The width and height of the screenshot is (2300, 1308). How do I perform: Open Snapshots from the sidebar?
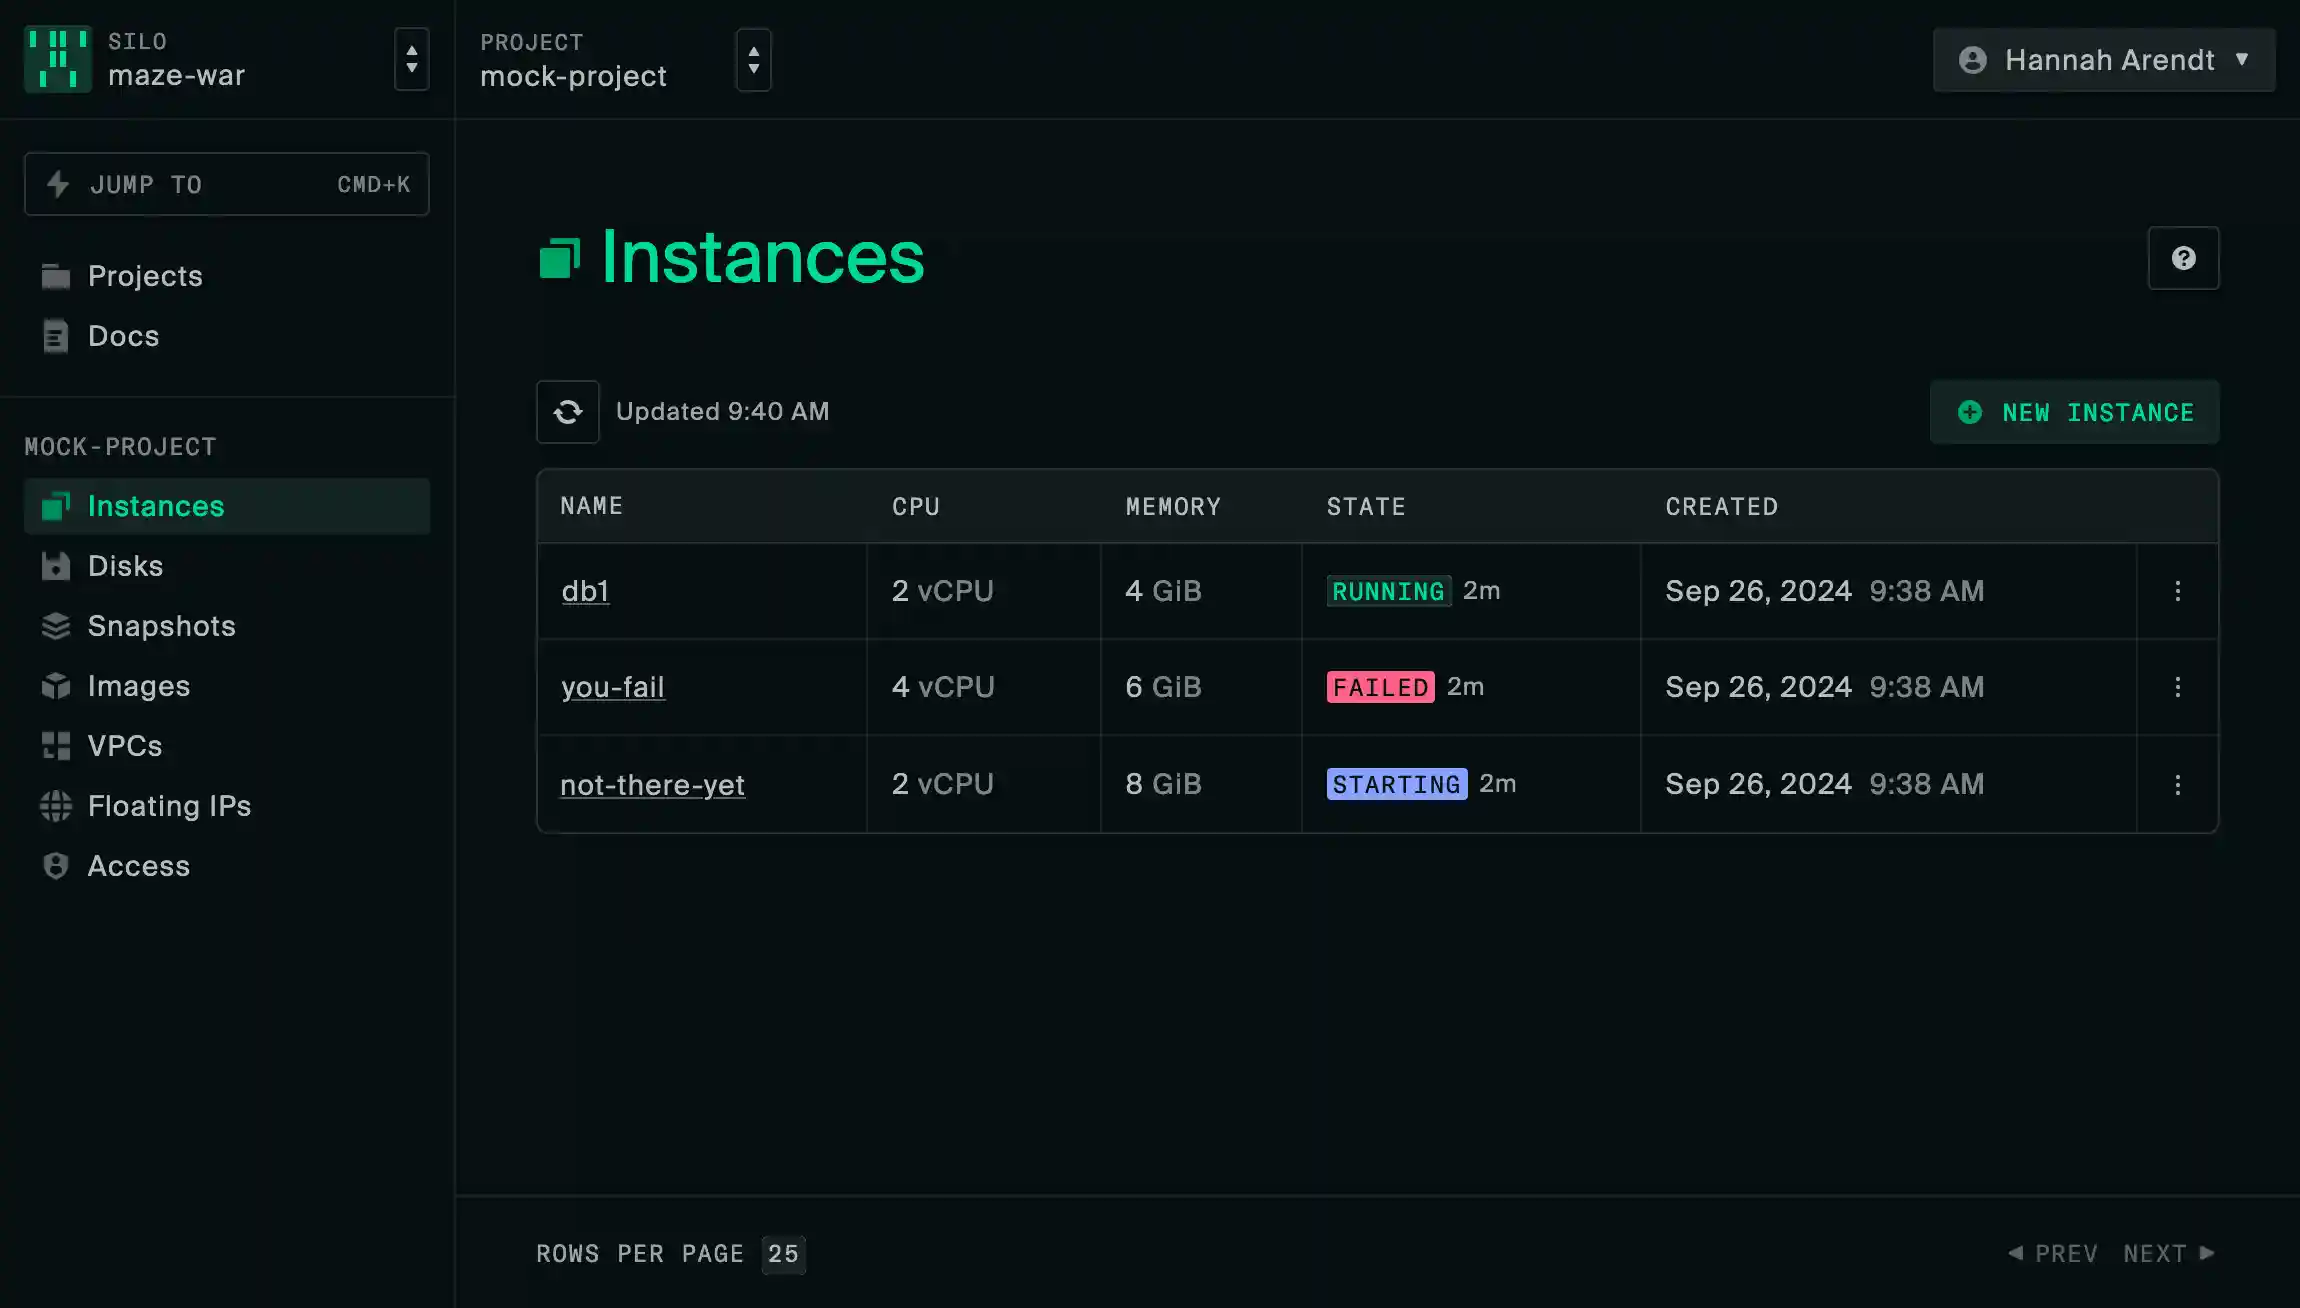56,626
